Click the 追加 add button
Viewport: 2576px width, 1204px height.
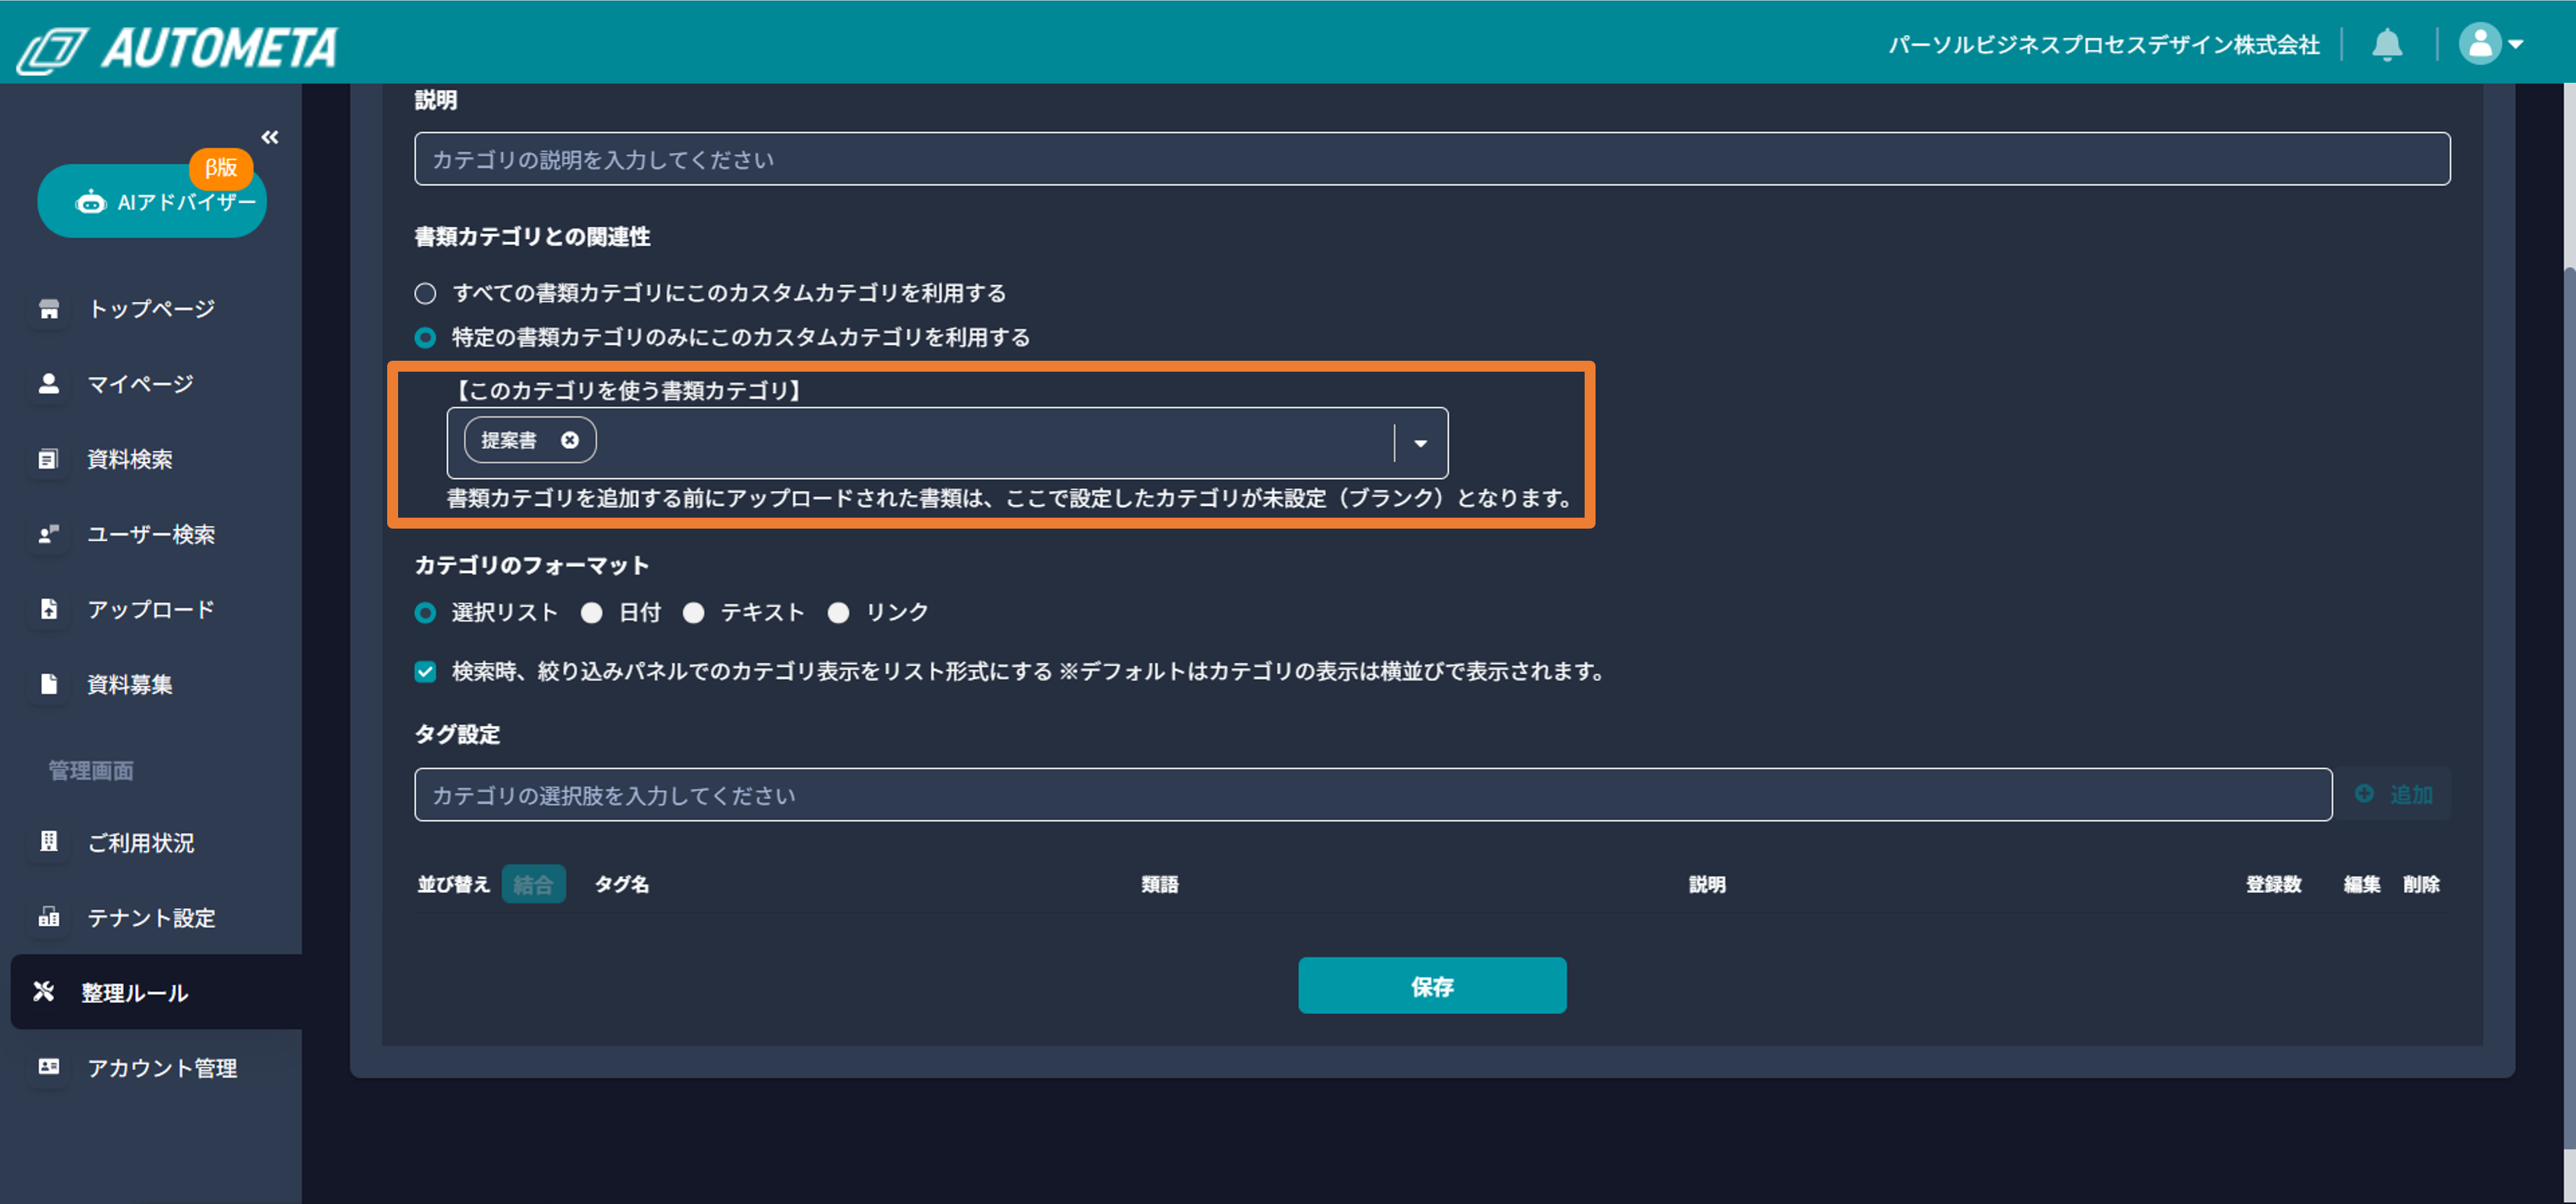pyautogui.click(x=2393, y=794)
